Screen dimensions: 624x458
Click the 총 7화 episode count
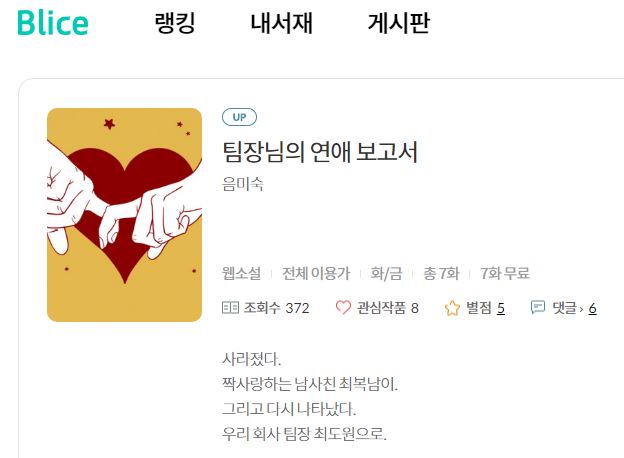point(441,273)
